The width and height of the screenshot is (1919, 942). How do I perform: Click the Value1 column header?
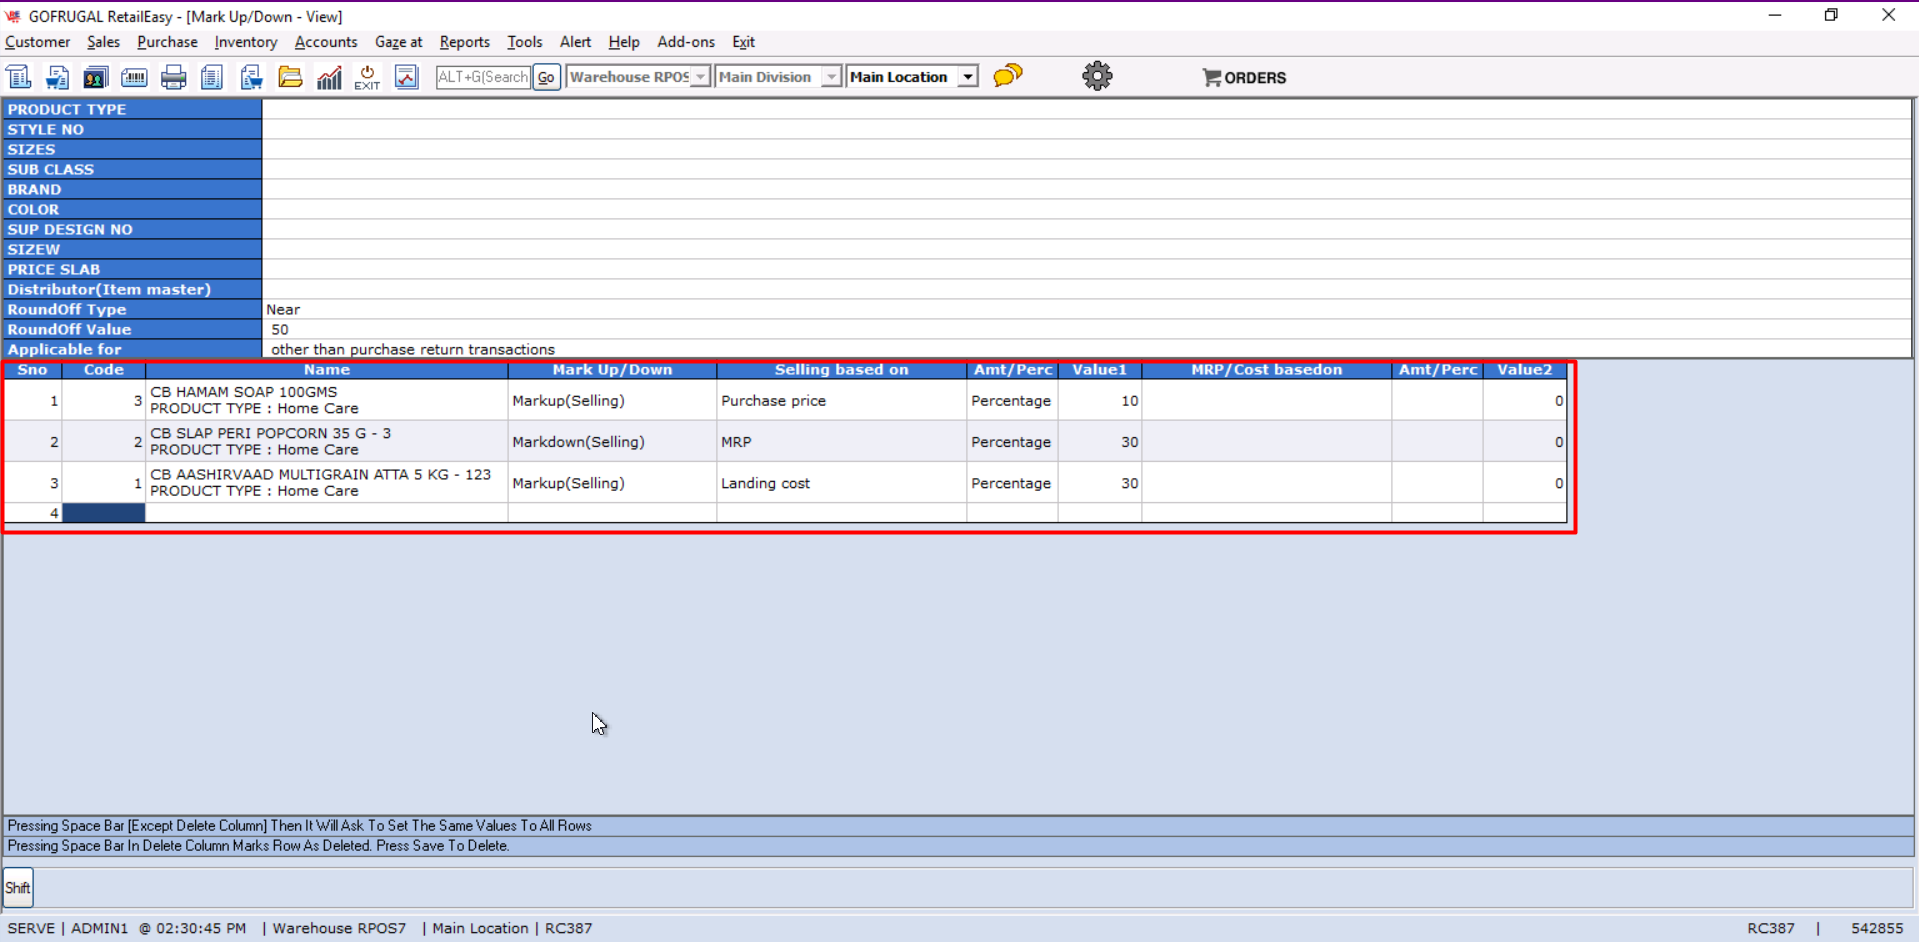tap(1100, 370)
